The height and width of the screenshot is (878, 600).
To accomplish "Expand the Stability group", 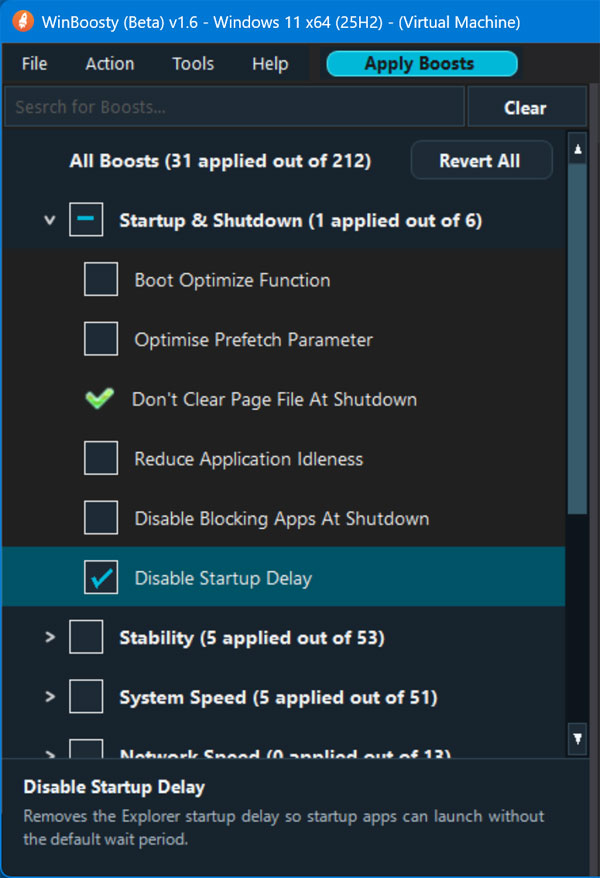I will 50,637.
